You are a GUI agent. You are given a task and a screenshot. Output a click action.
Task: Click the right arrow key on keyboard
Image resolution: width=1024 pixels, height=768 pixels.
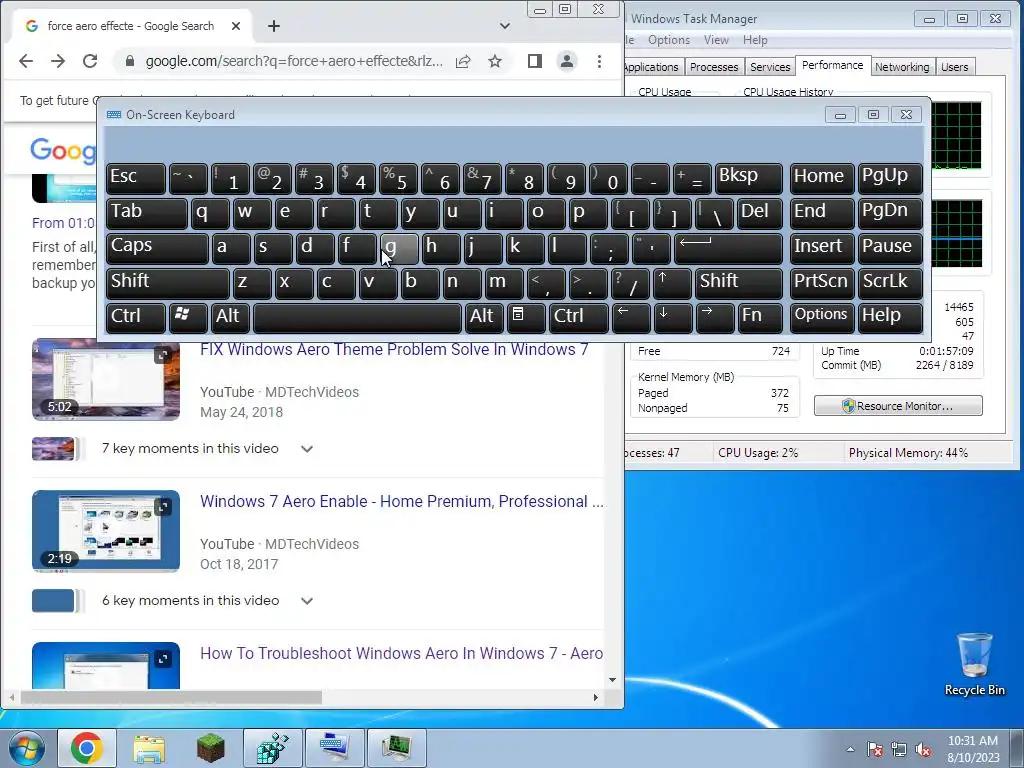[x=714, y=317]
